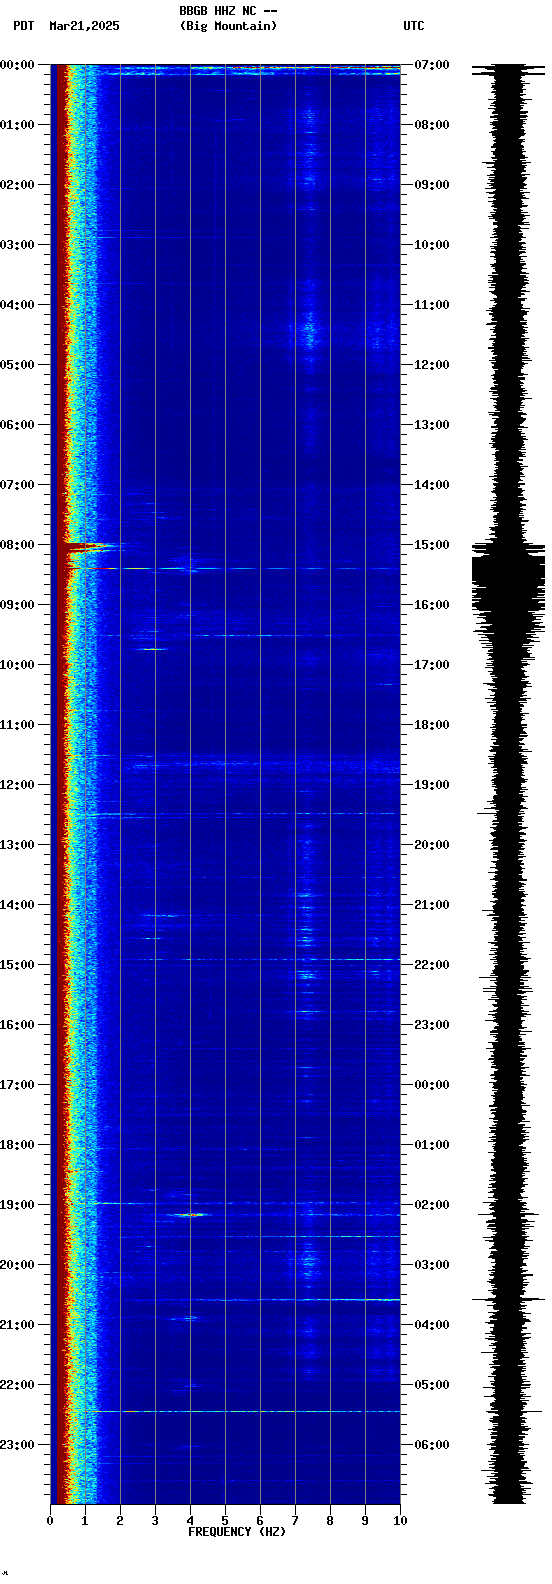552x1584 pixels.
Task: Click the 16:00 PDT time label
Action: coord(18,1025)
